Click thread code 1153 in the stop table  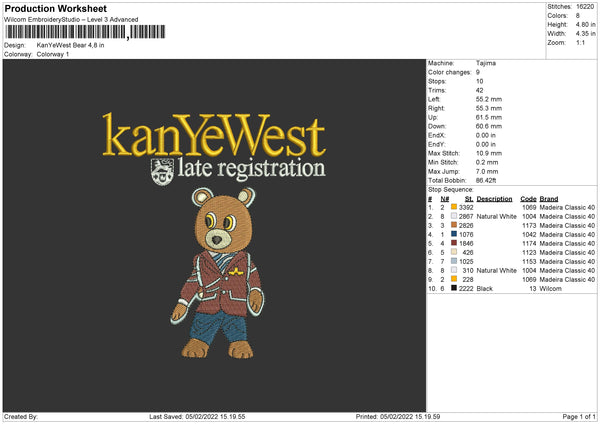tap(529, 261)
